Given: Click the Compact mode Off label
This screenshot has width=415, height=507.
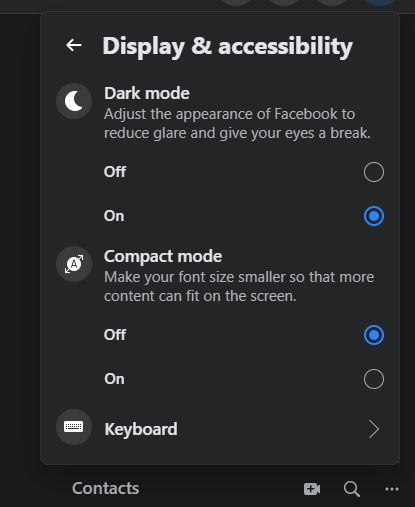Looking at the screenshot, I should [115, 335].
